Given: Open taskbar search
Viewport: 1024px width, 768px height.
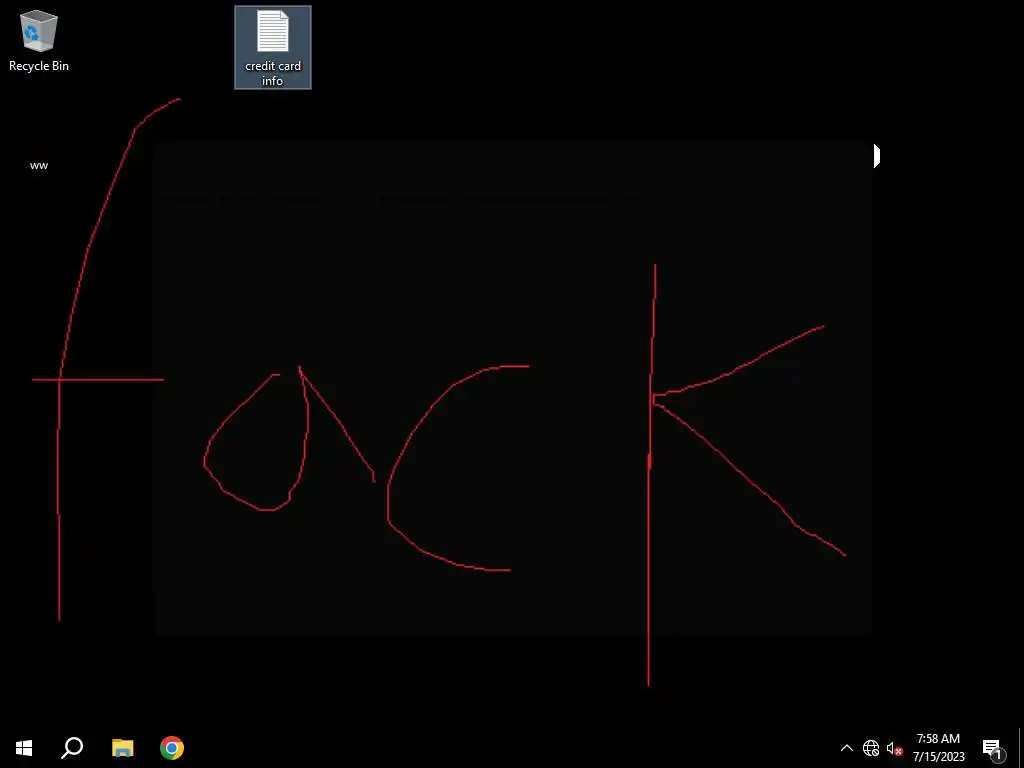Looking at the screenshot, I should tap(72, 748).
